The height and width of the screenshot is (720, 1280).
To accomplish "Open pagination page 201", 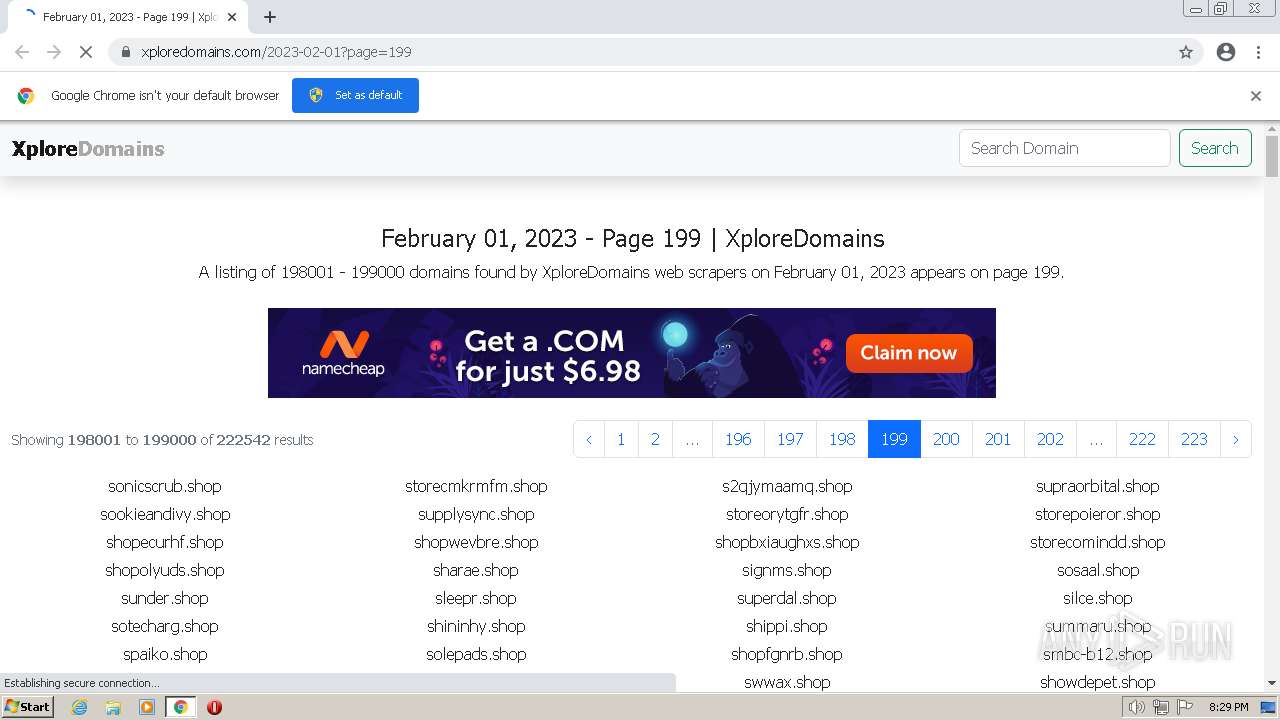I will click(998, 439).
